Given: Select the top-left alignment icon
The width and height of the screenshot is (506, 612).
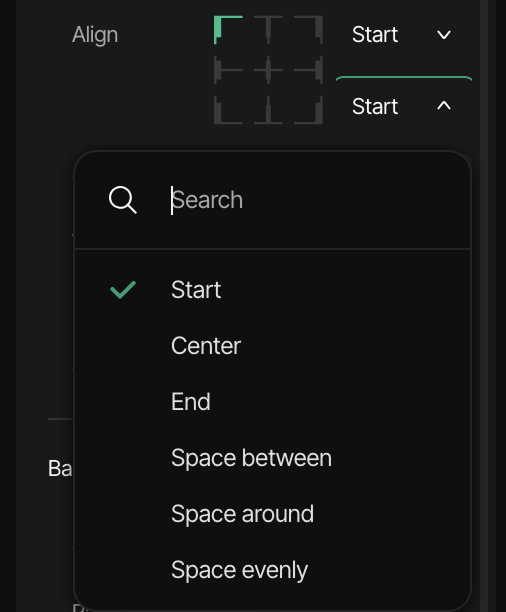Looking at the screenshot, I should tap(228, 30).
